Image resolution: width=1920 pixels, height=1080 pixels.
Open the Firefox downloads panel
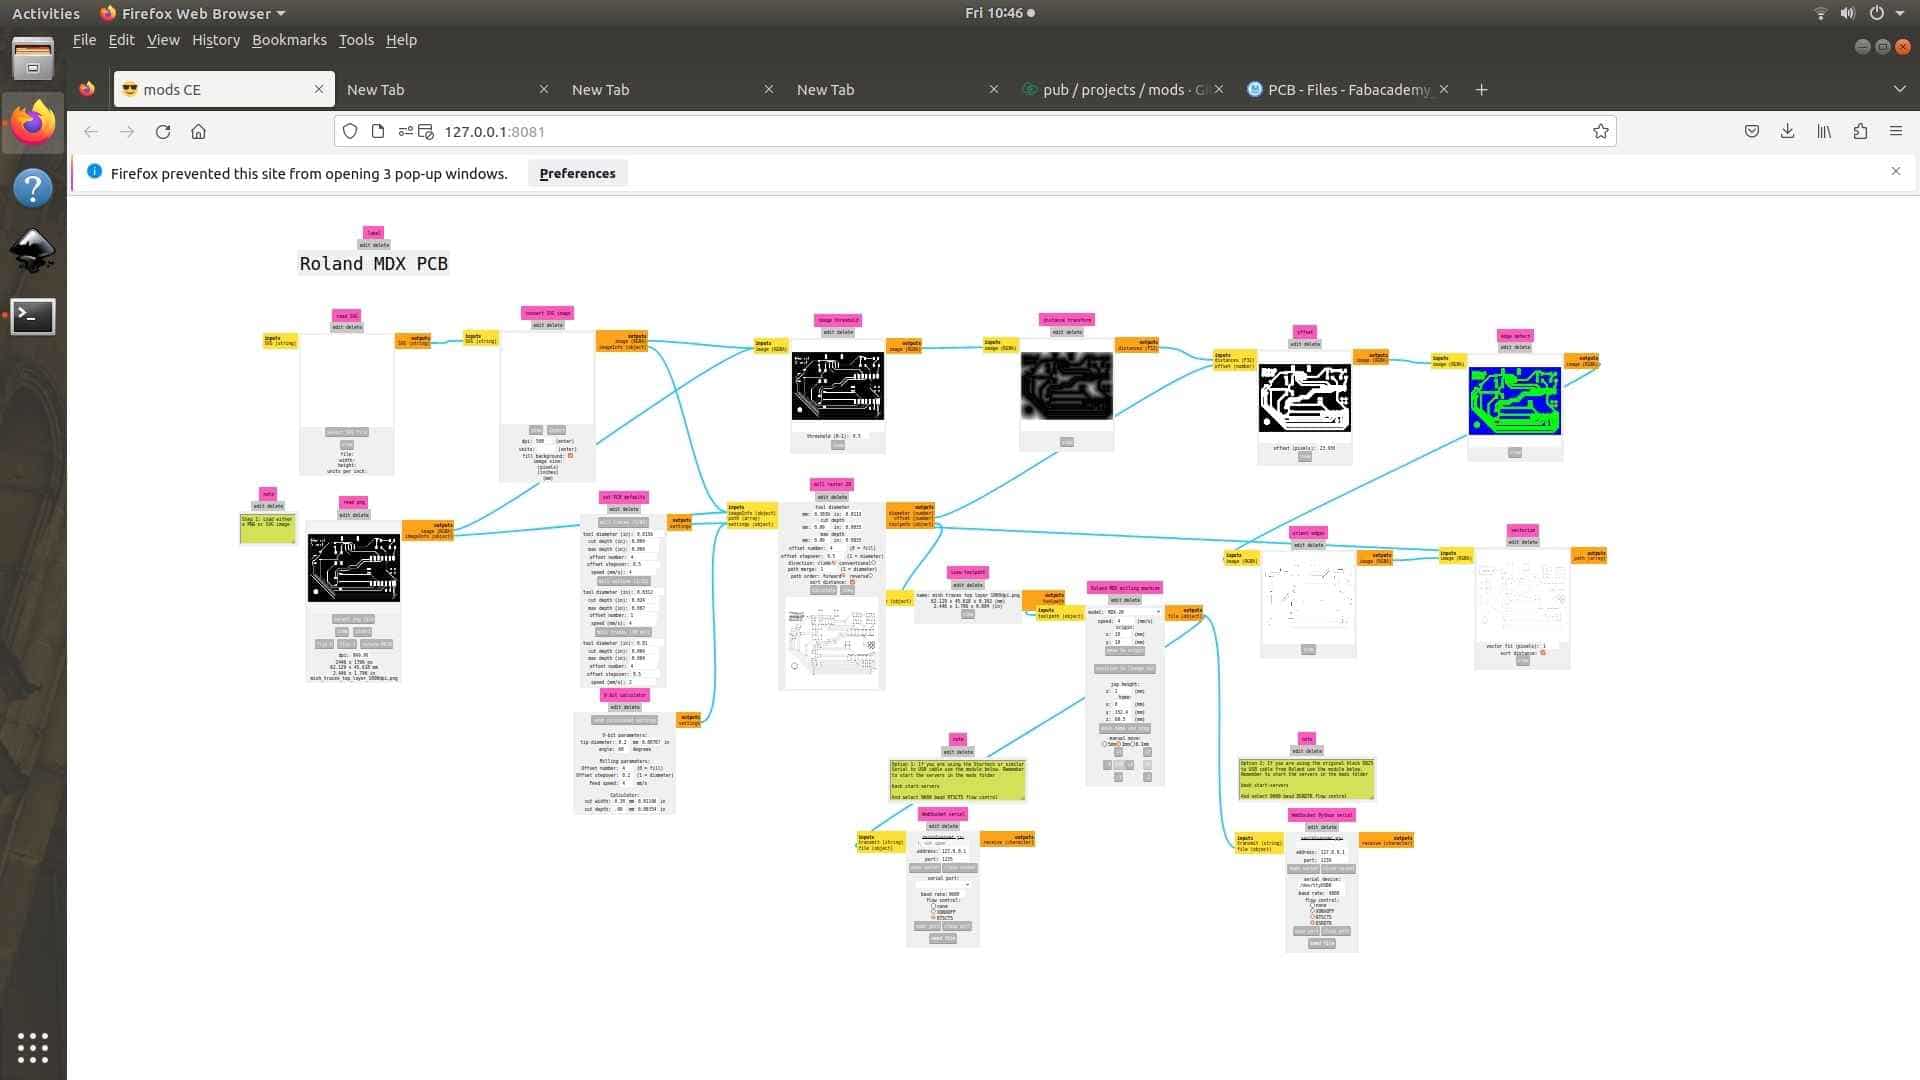pyautogui.click(x=1787, y=131)
